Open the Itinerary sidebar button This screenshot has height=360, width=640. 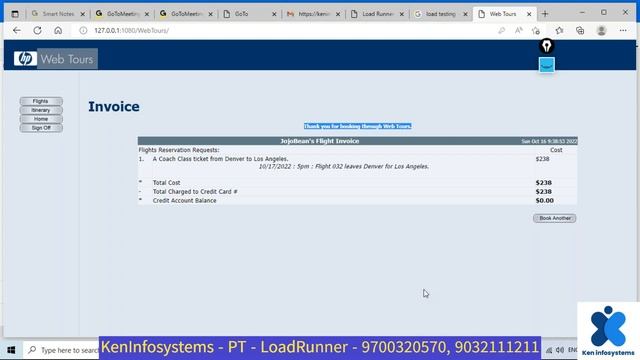pyautogui.click(x=41, y=110)
